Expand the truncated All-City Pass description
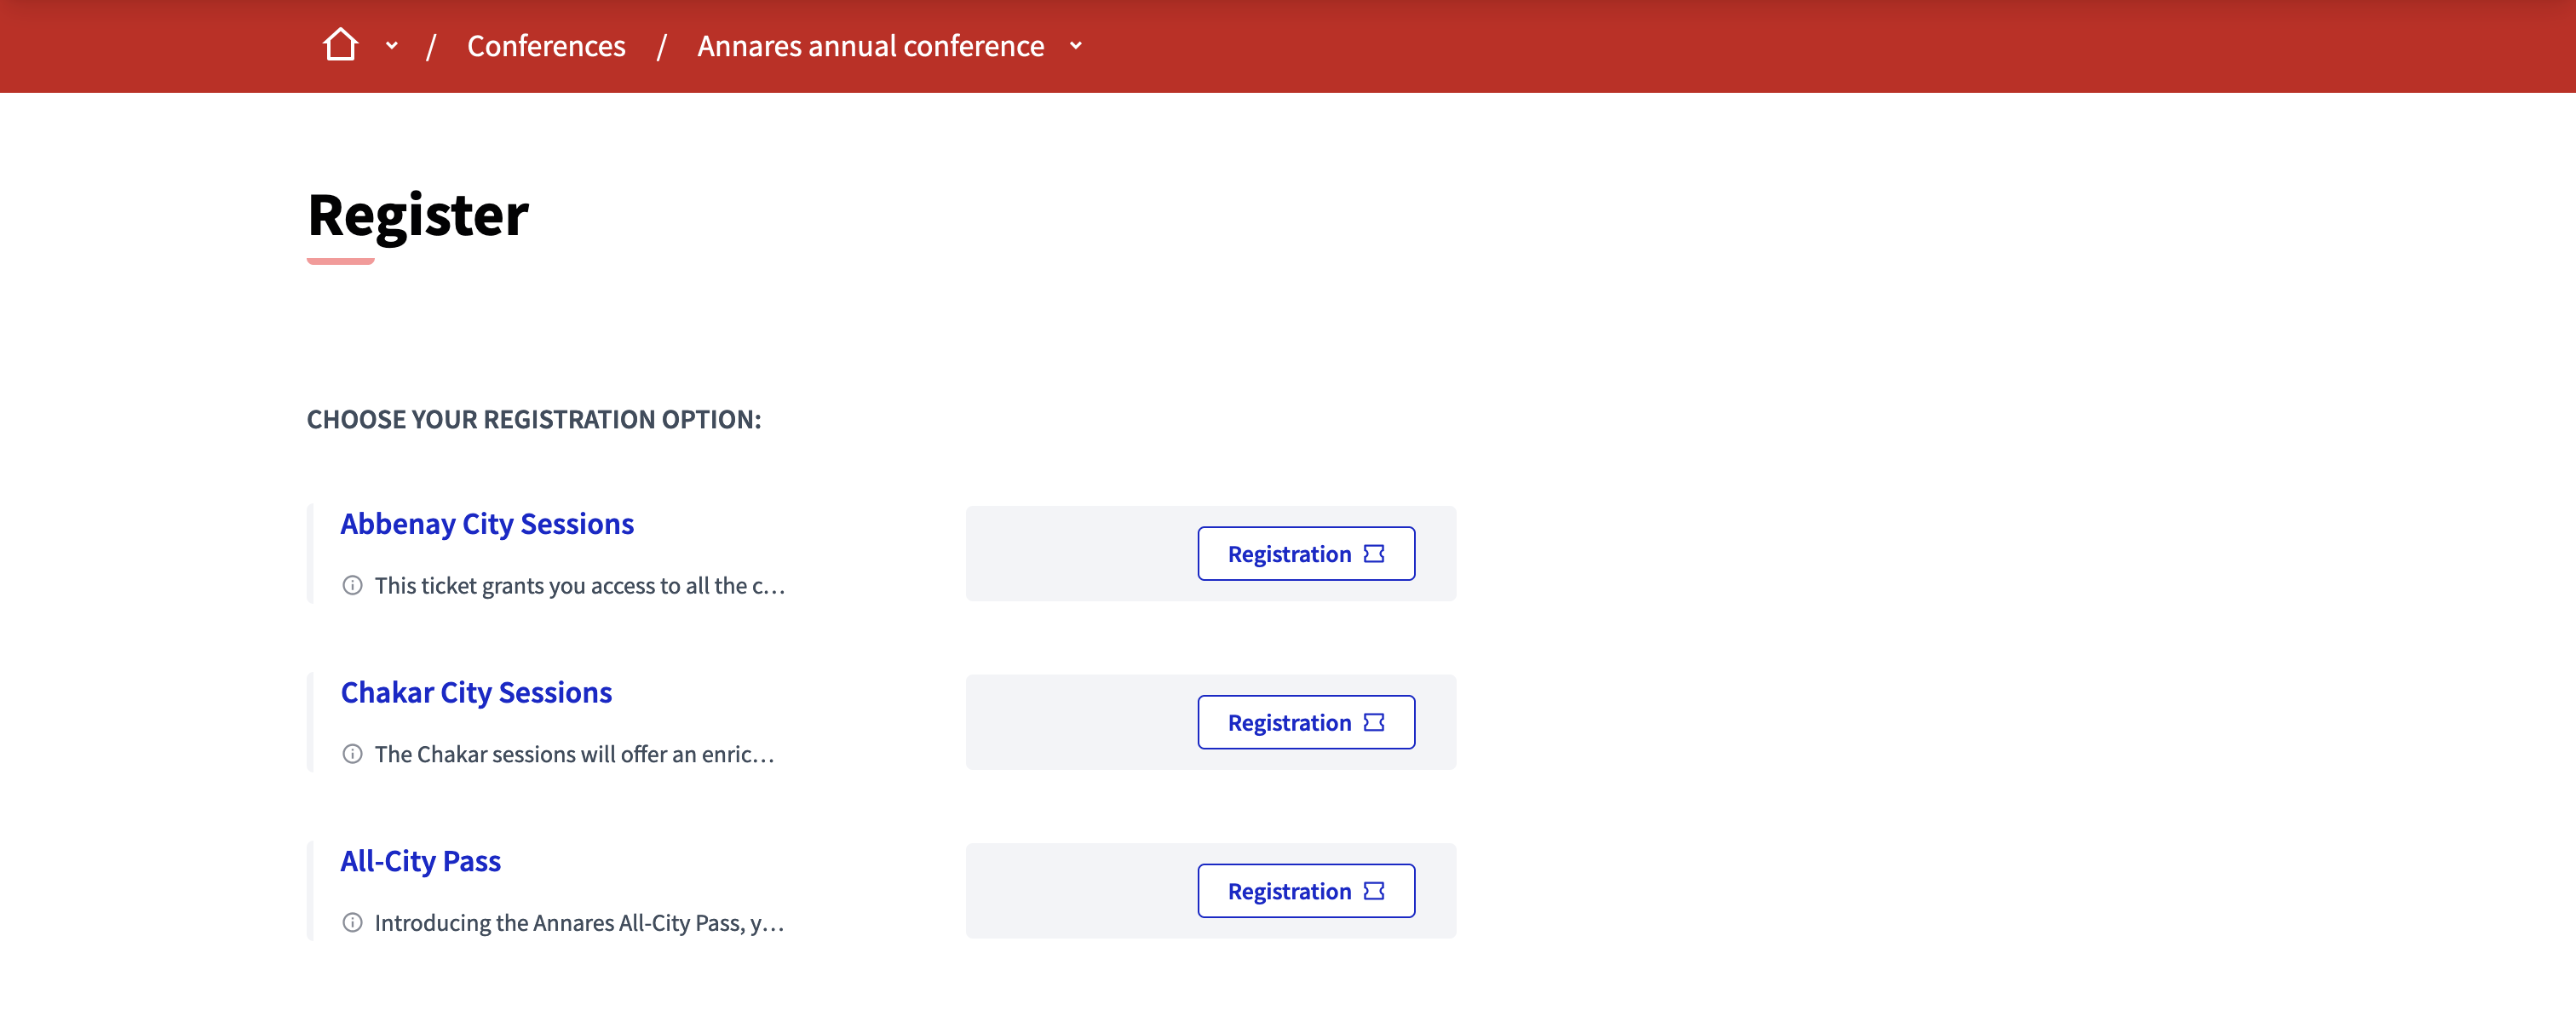Viewport: 2576px width, 1022px height. (x=577, y=922)
